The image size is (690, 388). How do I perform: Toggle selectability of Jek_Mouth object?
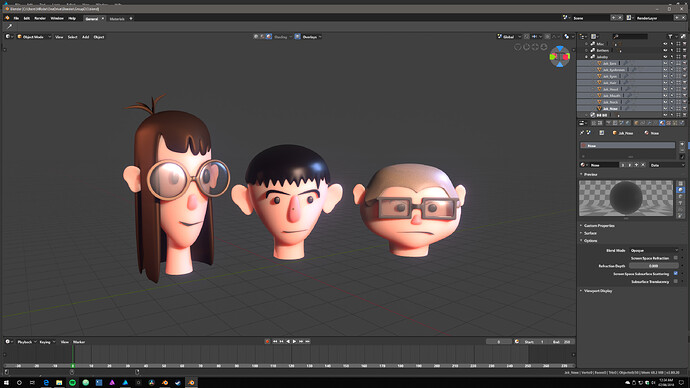pos(672,95)
